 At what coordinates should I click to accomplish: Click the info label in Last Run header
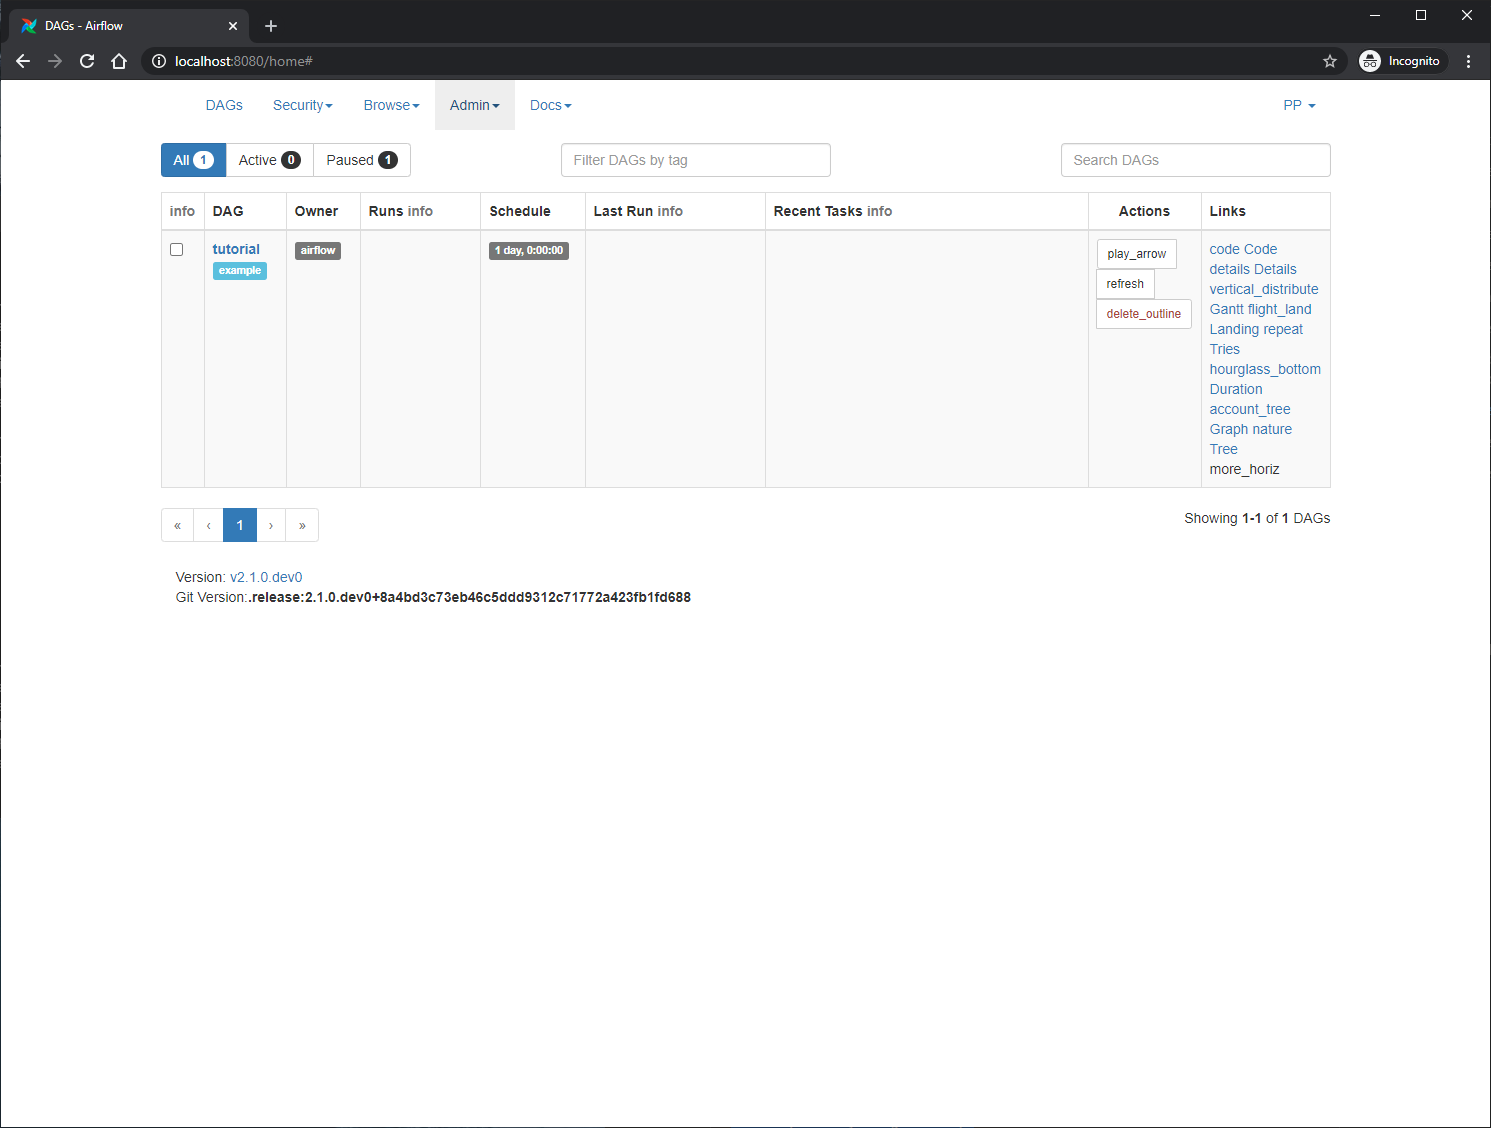pyautogui.click(x=670, y=211)
